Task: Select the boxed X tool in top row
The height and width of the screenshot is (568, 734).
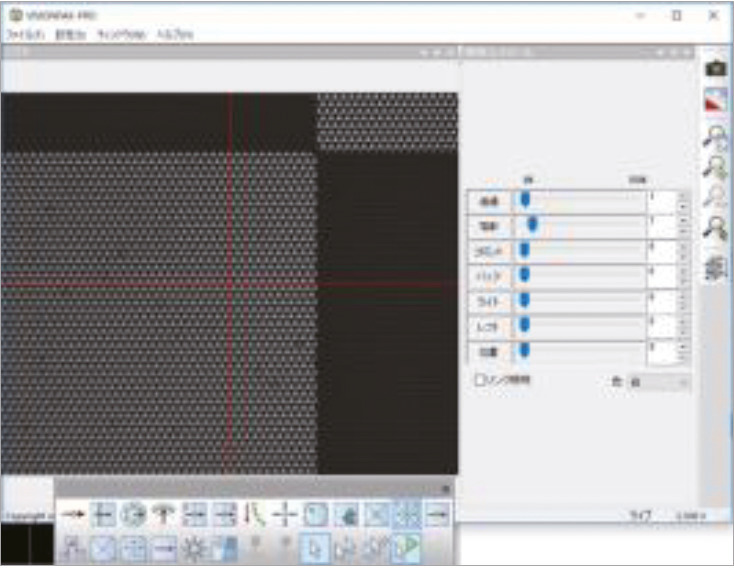Action: coord(376,515)
